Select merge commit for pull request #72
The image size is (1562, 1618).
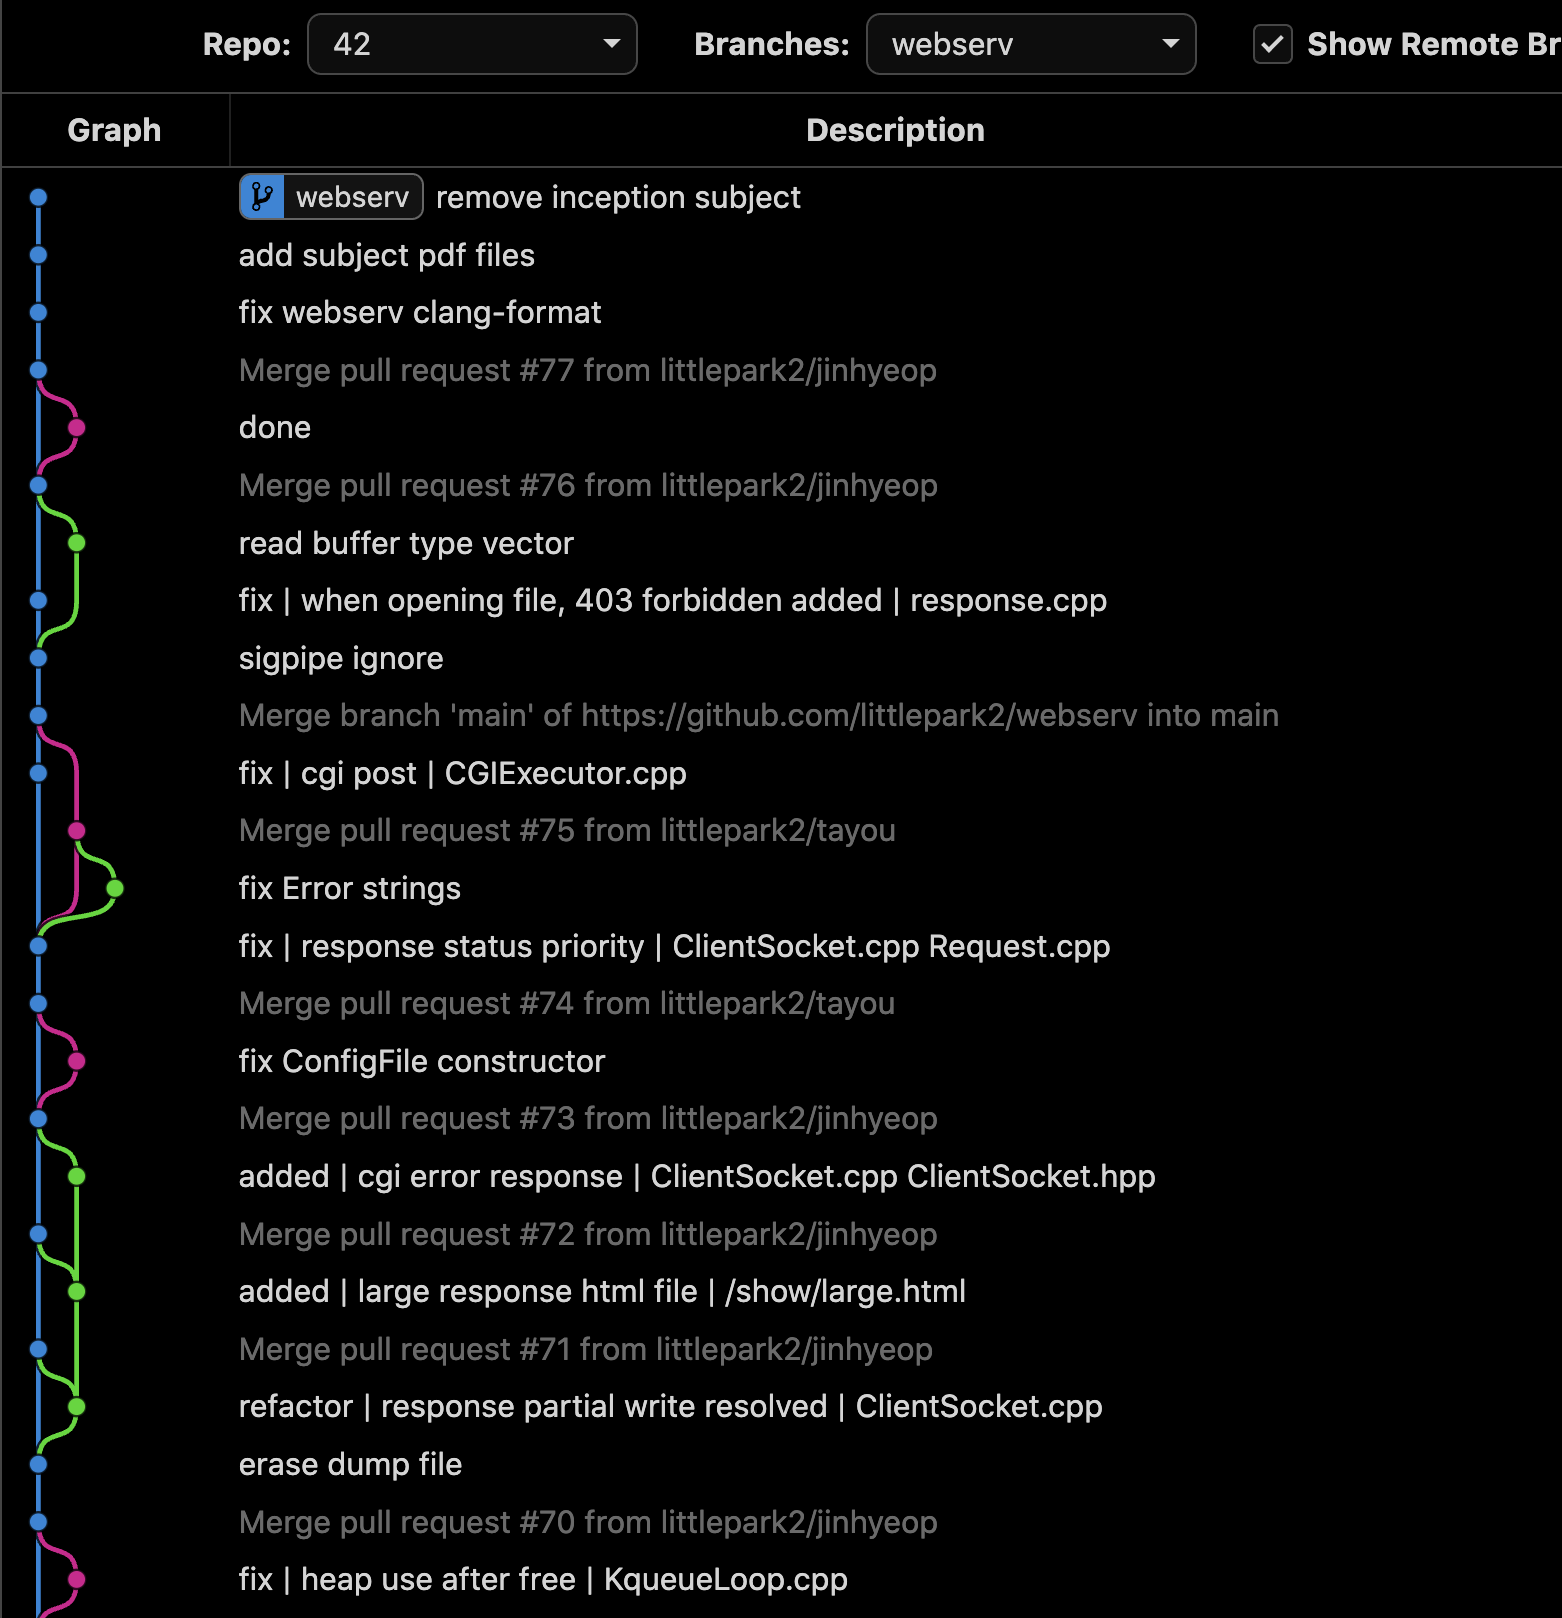[x=588, y=1234]
